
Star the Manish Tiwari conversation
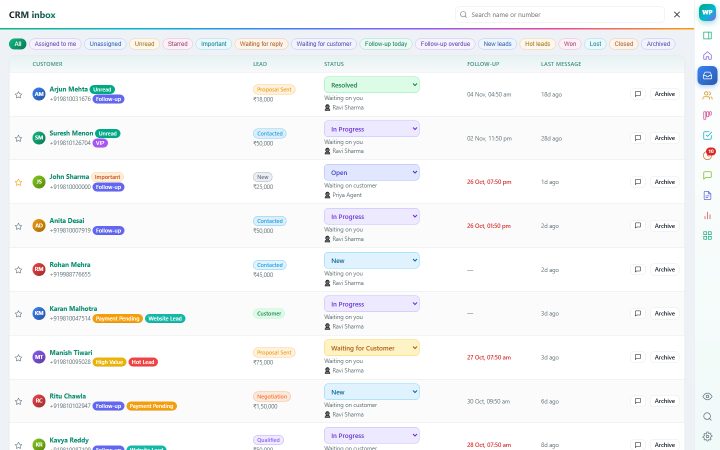(18, 357)
